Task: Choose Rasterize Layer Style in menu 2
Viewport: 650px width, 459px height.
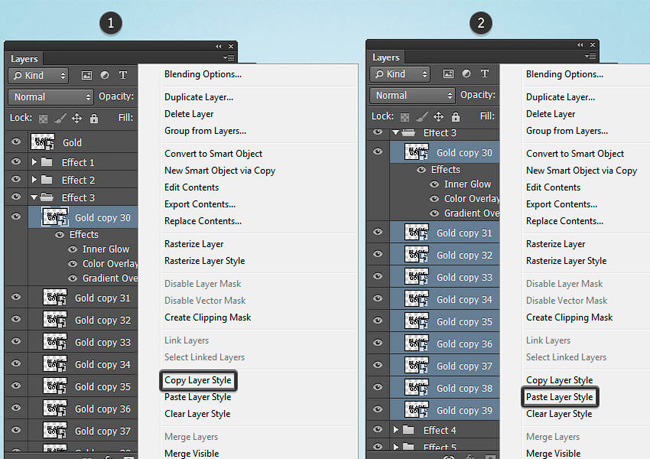Action: click(566, 261)
